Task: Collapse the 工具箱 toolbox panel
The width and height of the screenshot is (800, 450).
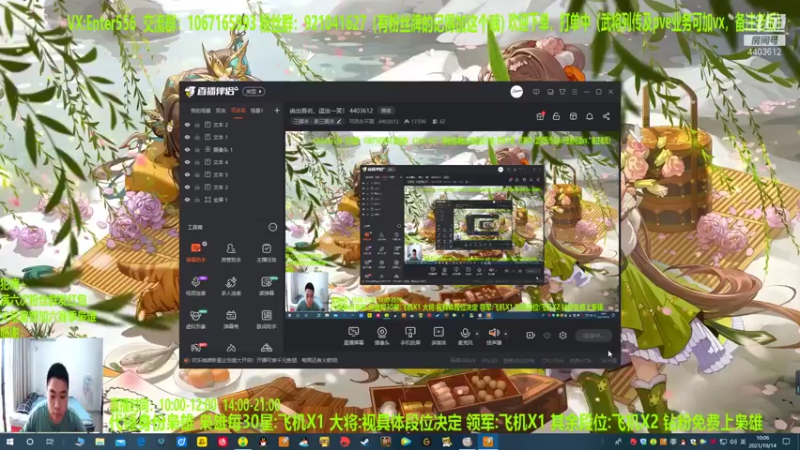Action: [x=272, y=227]
